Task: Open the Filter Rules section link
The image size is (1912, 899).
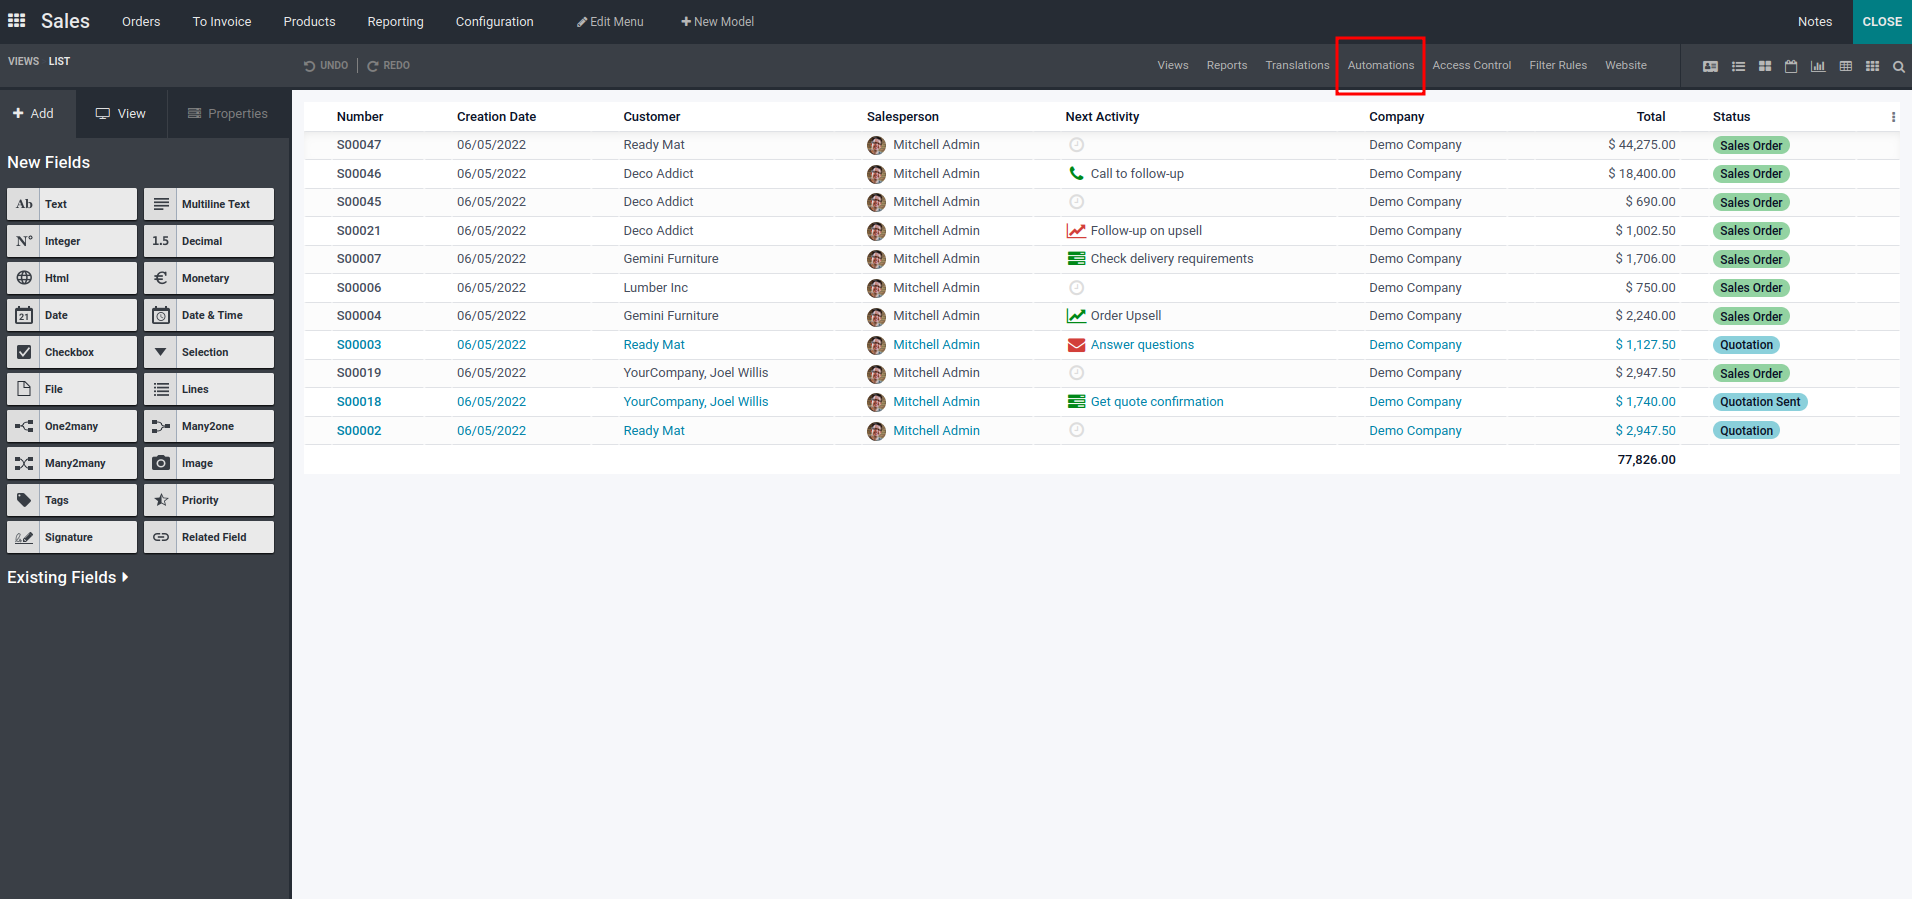Action: tap(1558, 65)
